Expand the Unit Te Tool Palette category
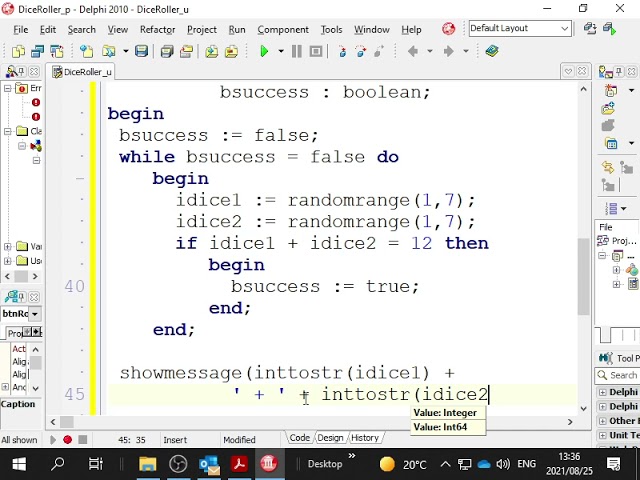 [x=602, y=435]
